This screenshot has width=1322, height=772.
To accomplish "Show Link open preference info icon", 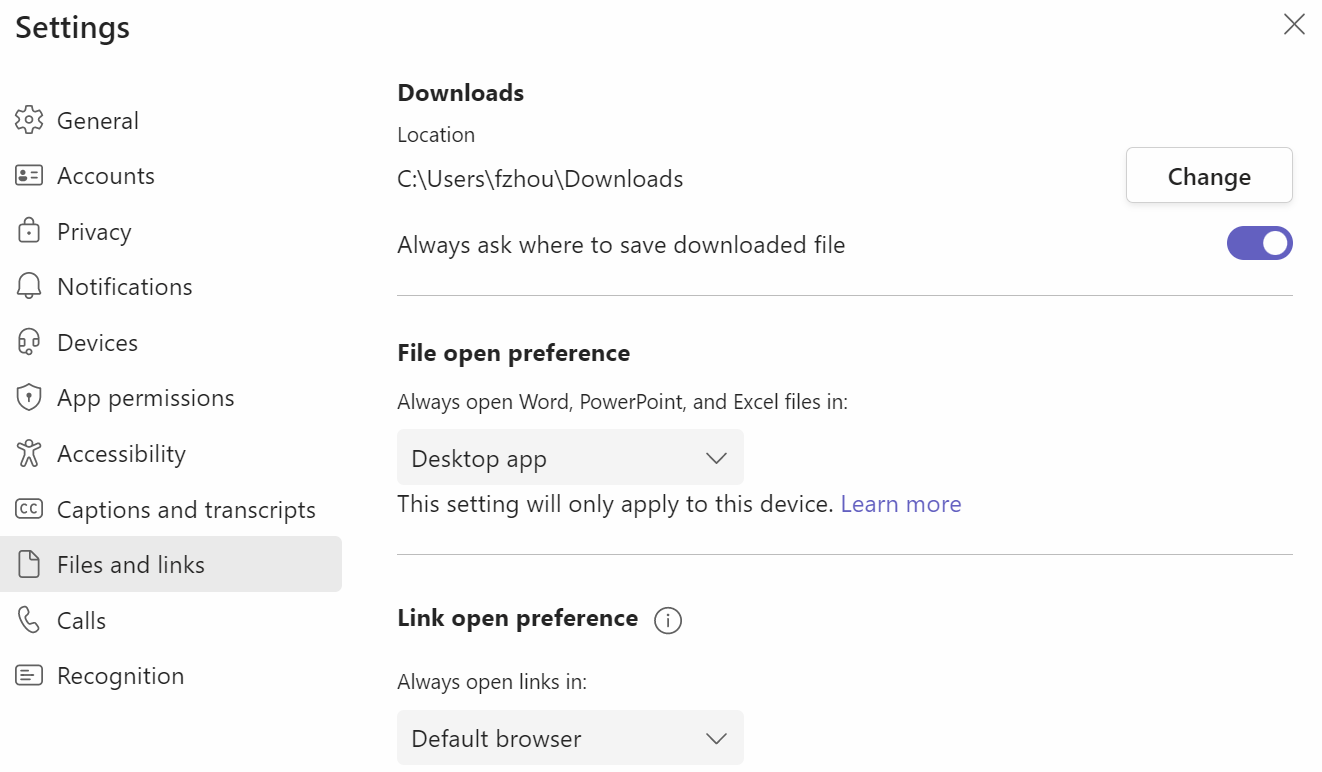I will (667, 621).
